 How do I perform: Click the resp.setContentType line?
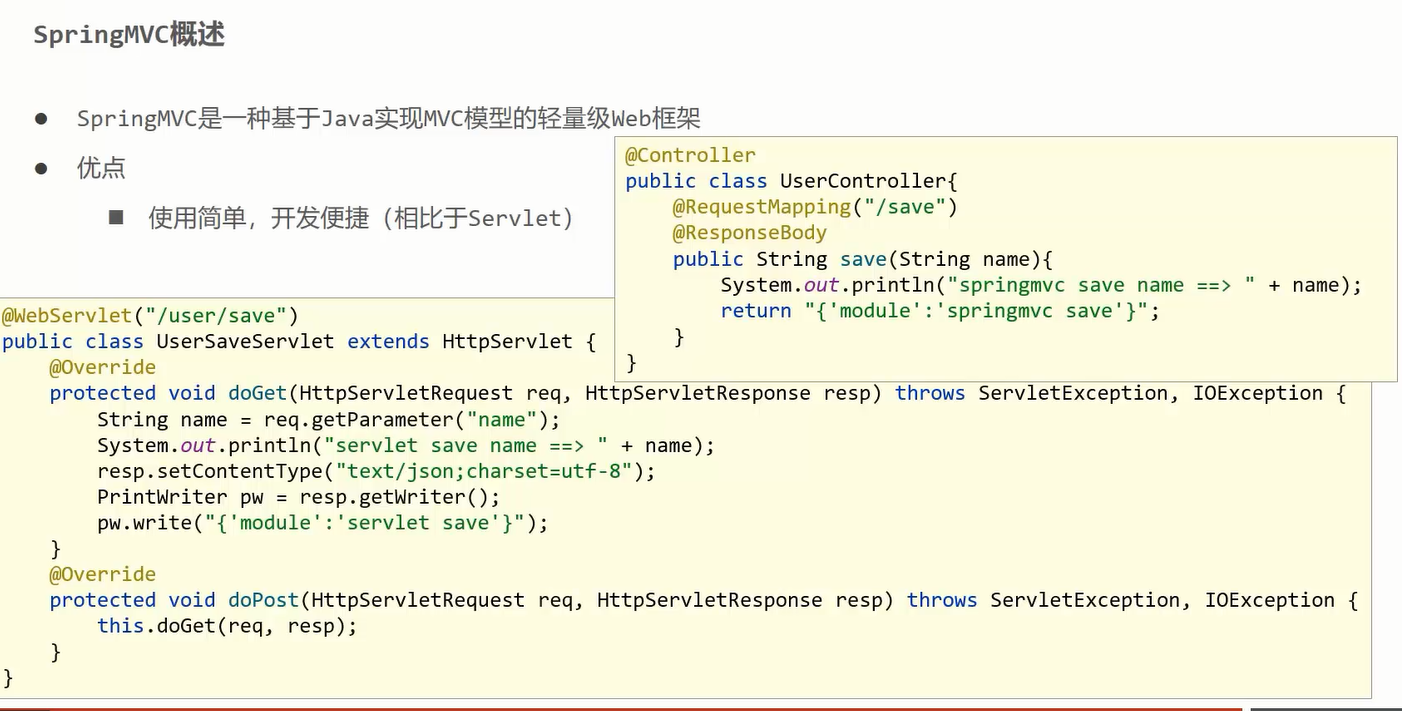pos(376,471)
